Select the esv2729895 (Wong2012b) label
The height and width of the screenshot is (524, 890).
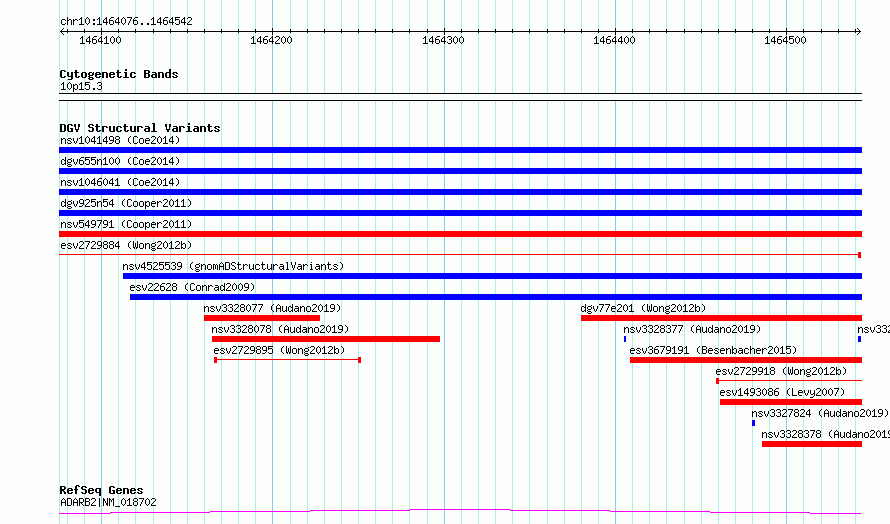(x=279, y=350)
